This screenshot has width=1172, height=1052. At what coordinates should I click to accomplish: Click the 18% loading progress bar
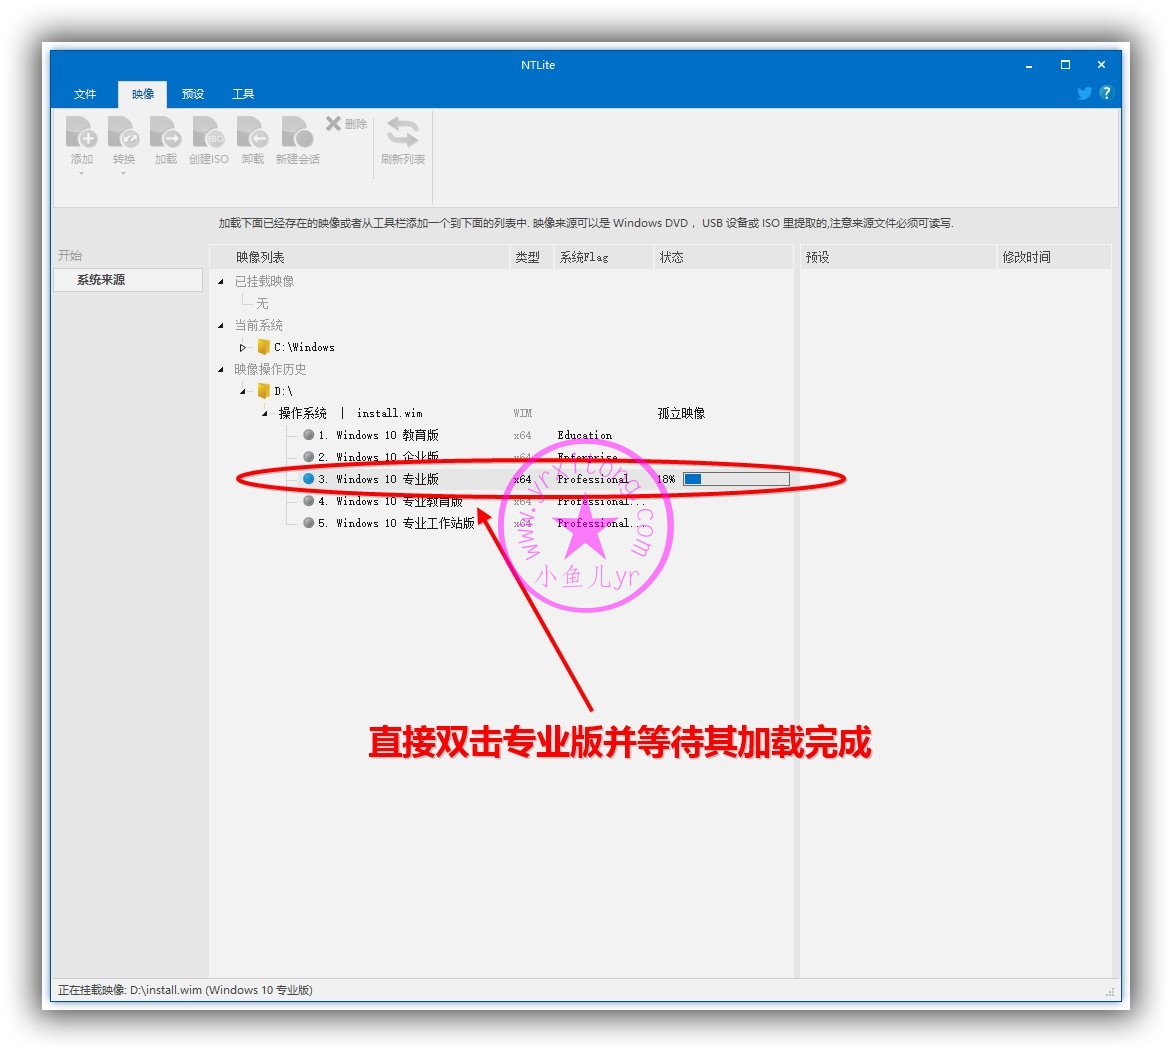click(x=736, y=479)
